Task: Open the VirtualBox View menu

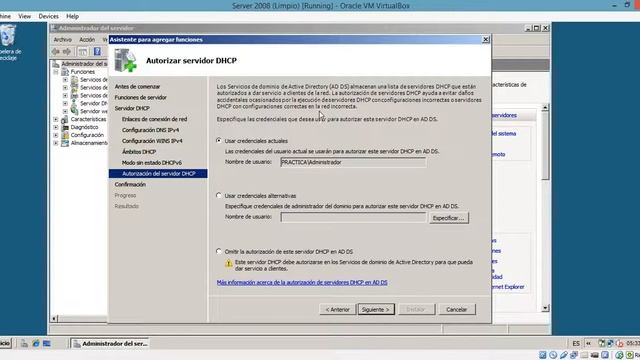Action: click(24, 16)
